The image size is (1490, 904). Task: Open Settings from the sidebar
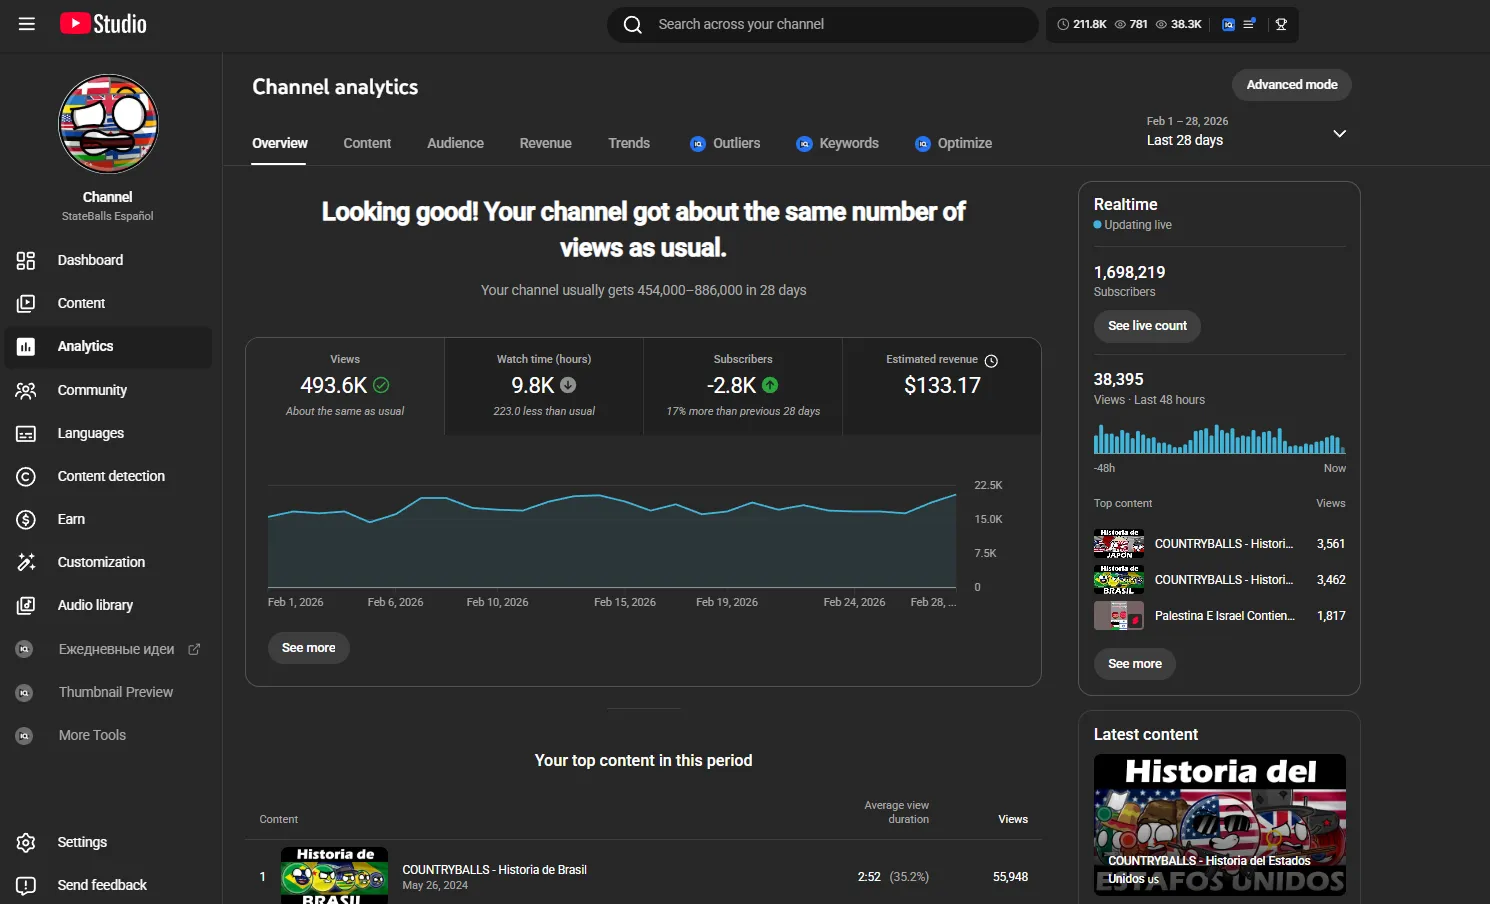click(108, 842)
